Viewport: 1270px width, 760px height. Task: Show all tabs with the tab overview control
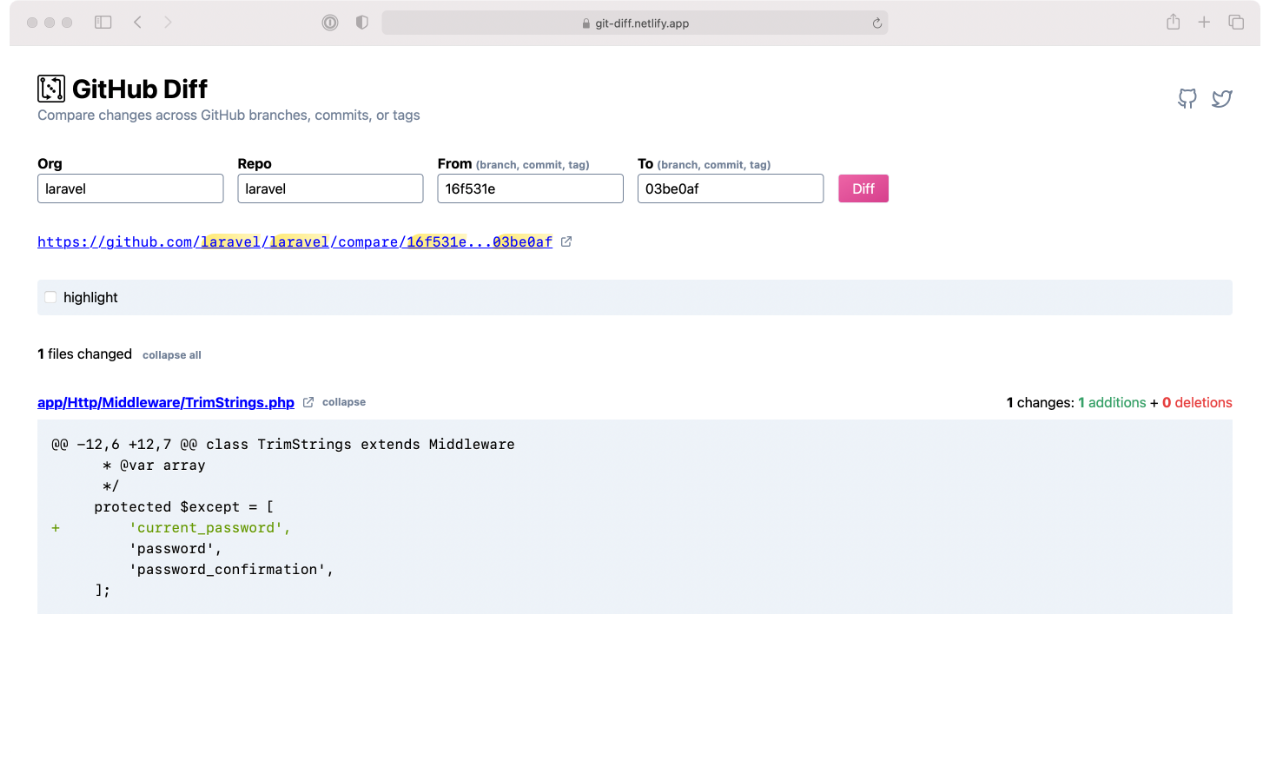coord(1236,21)
